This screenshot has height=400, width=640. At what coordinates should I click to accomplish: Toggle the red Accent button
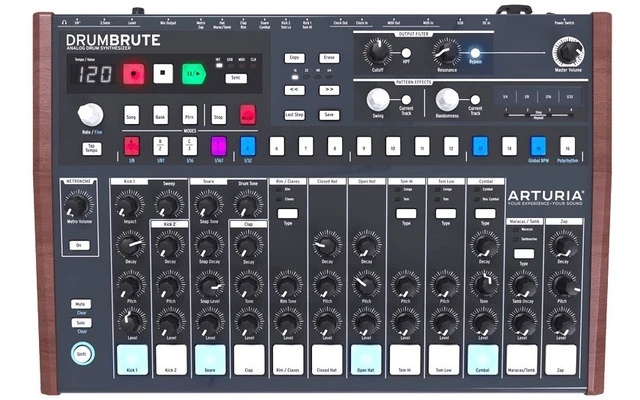(x=248, y=115)
